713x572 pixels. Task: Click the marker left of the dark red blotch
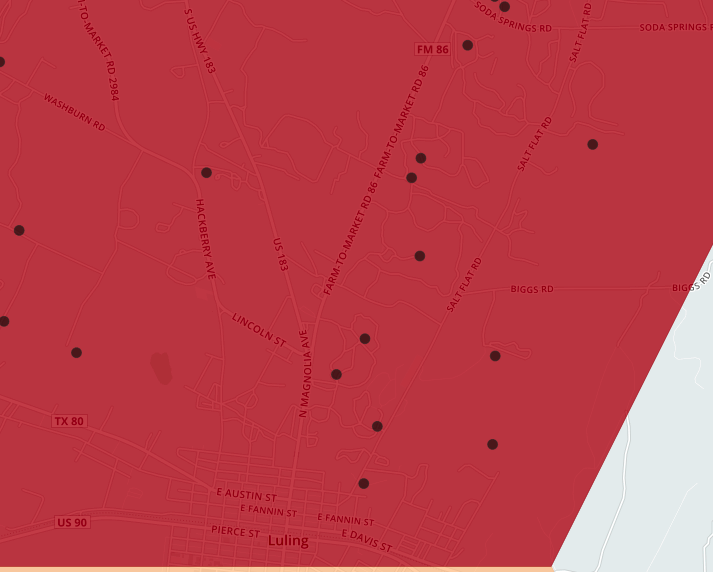76,353
